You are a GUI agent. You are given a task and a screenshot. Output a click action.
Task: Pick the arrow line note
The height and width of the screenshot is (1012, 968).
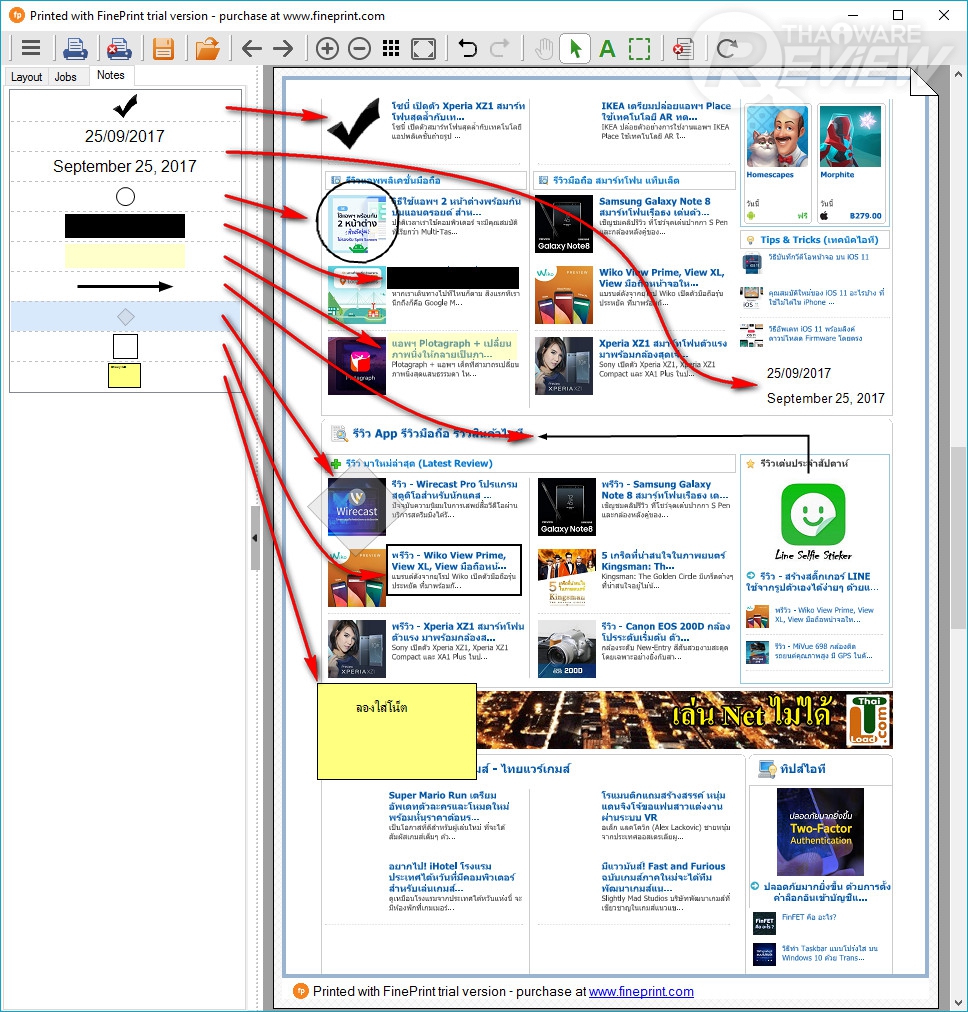point(125,287)
